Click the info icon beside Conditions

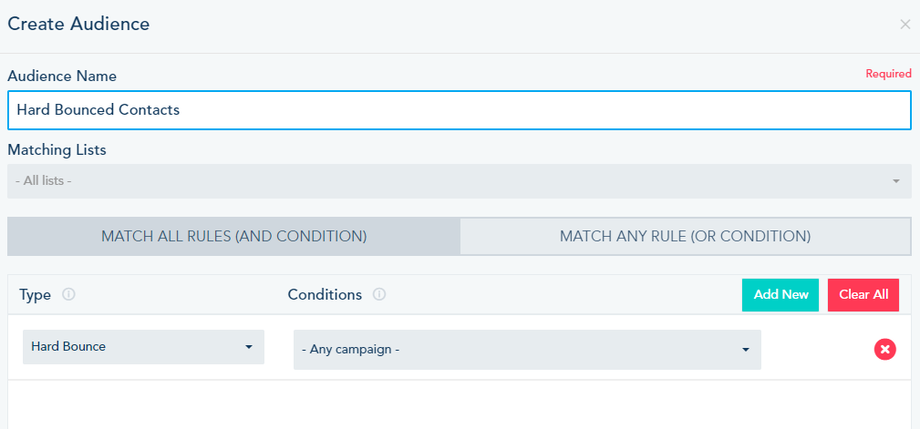click(379, 295)
